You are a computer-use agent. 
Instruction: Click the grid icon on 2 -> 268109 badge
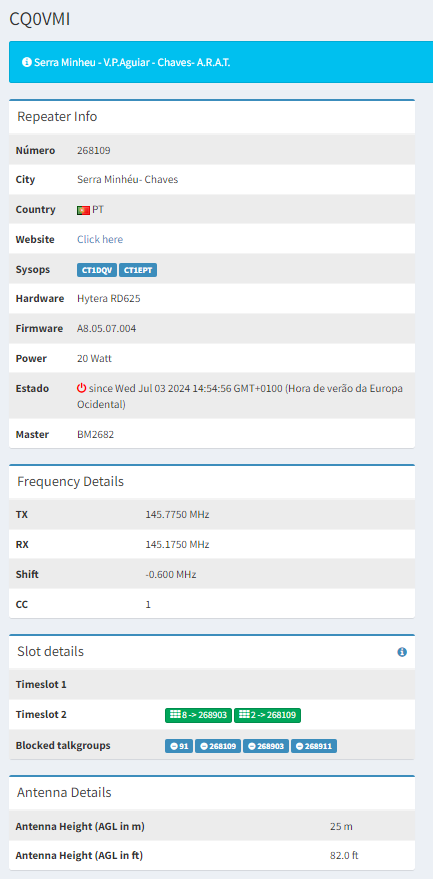pyautogui.click(x=243, y=715)
